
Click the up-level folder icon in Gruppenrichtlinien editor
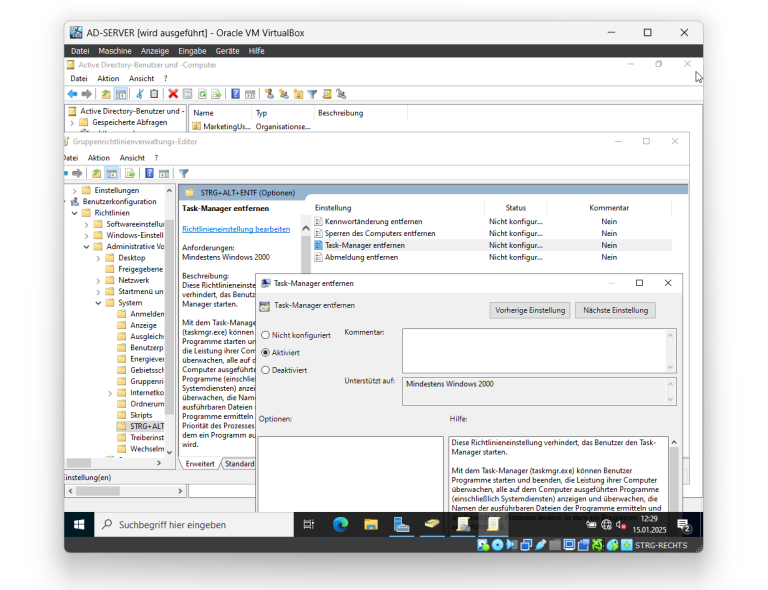tap(96, 173)
